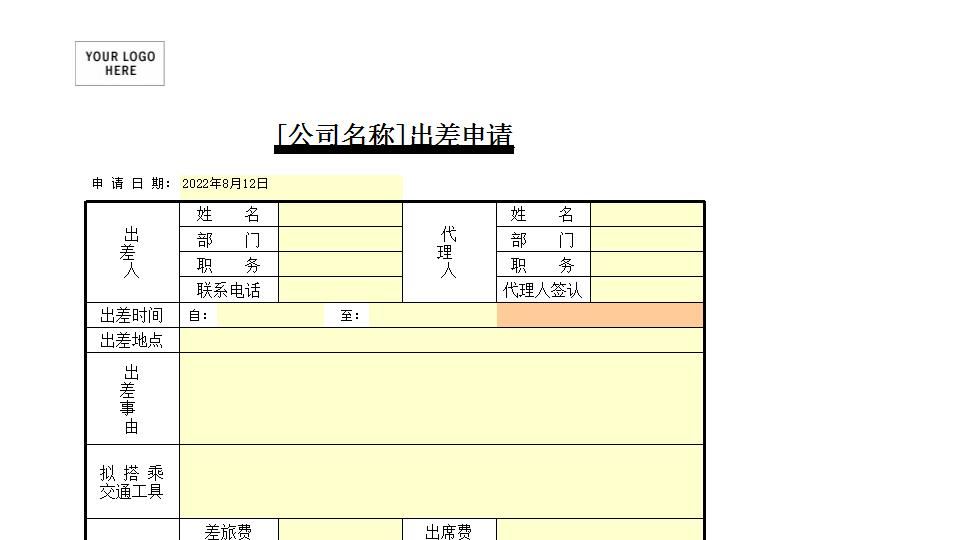The width and height of the screenshot is (960, 540).
Task: Click the start date cell after 自:
Action: tap(270, 315)
